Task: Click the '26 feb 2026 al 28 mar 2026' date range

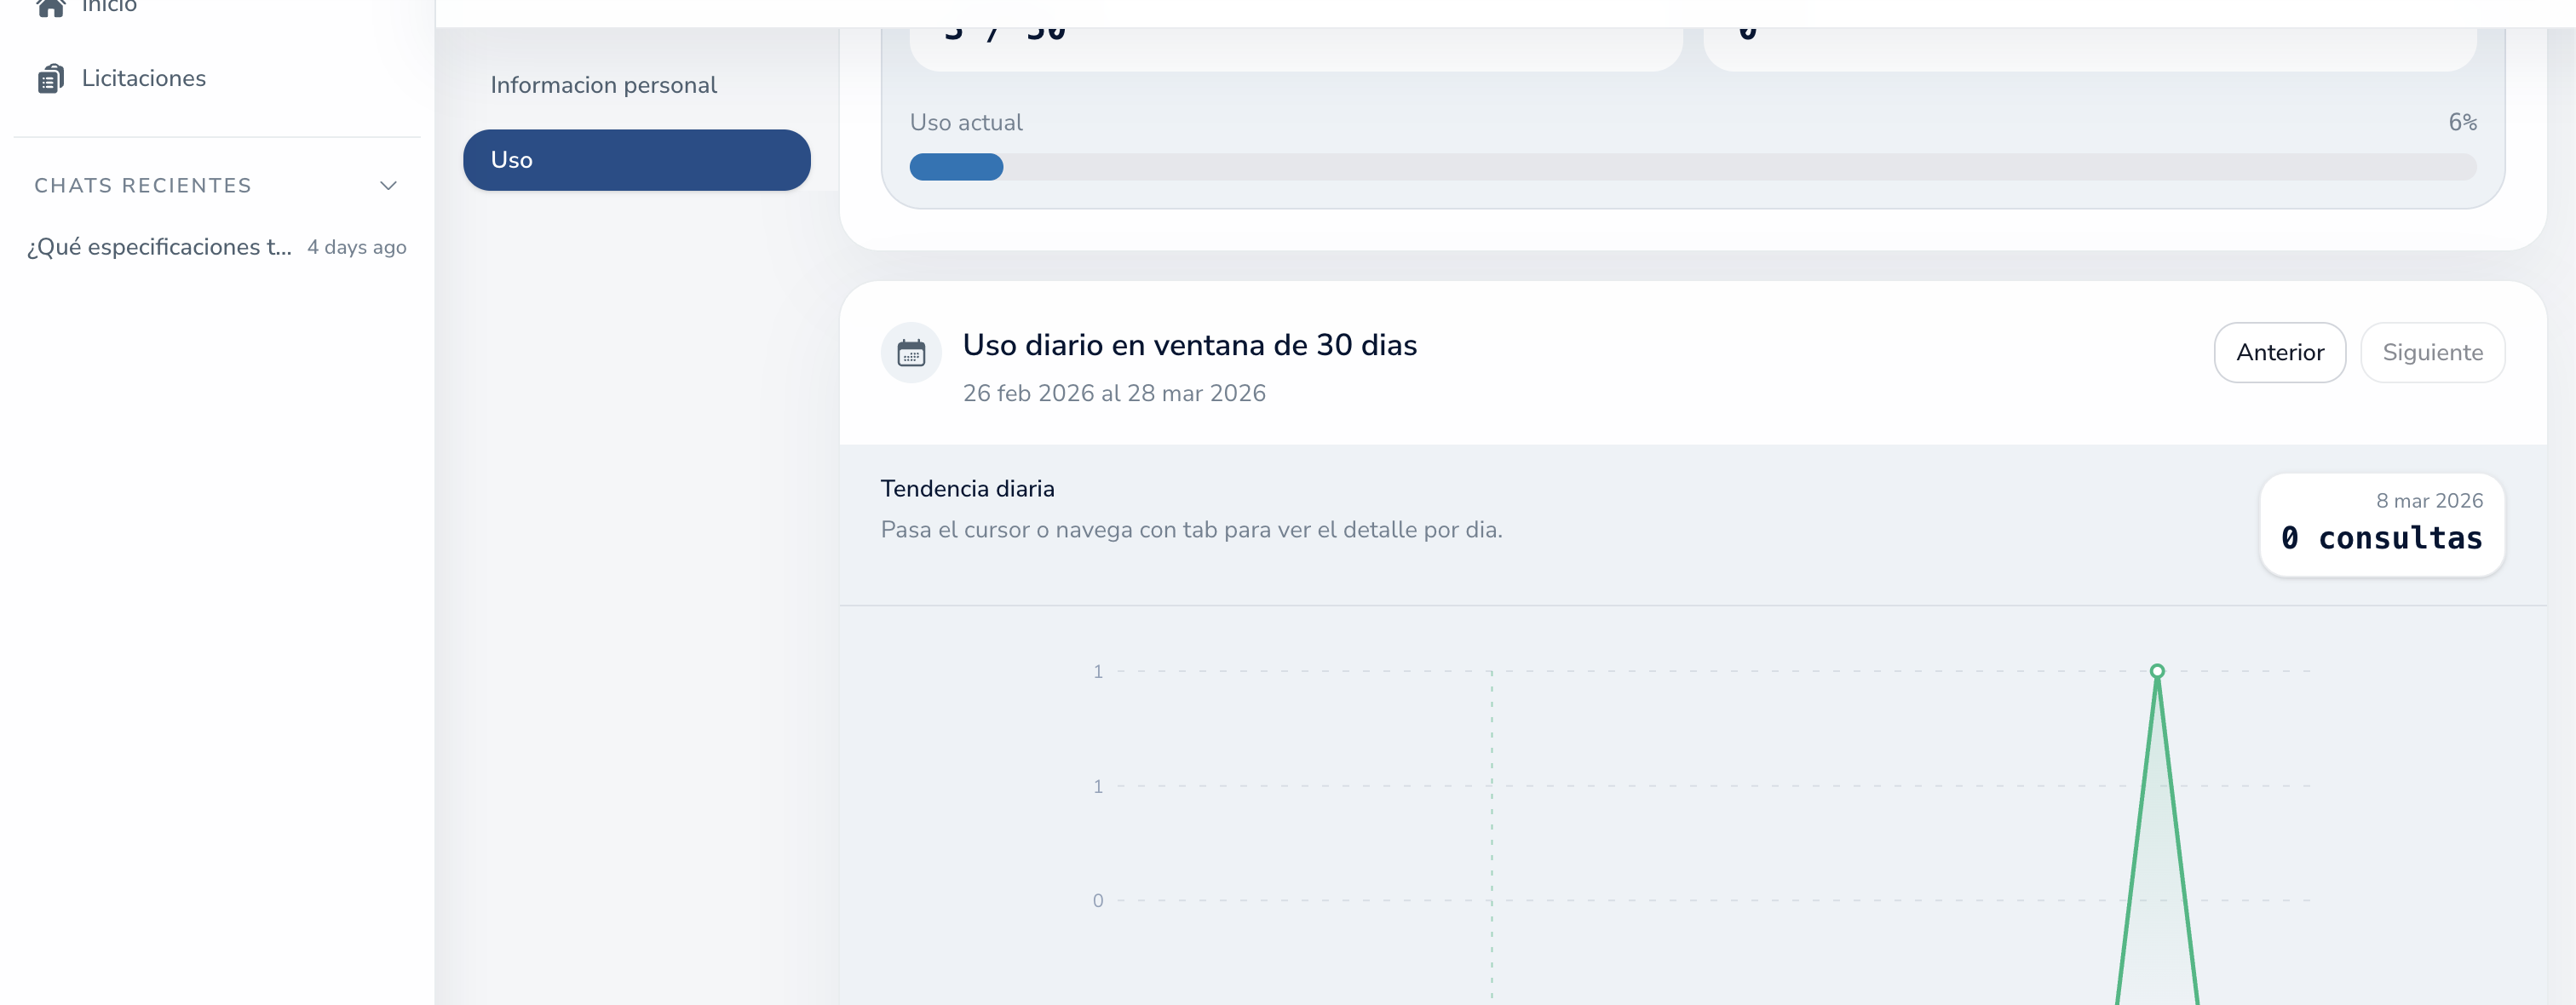Action: pos(1114,394)
